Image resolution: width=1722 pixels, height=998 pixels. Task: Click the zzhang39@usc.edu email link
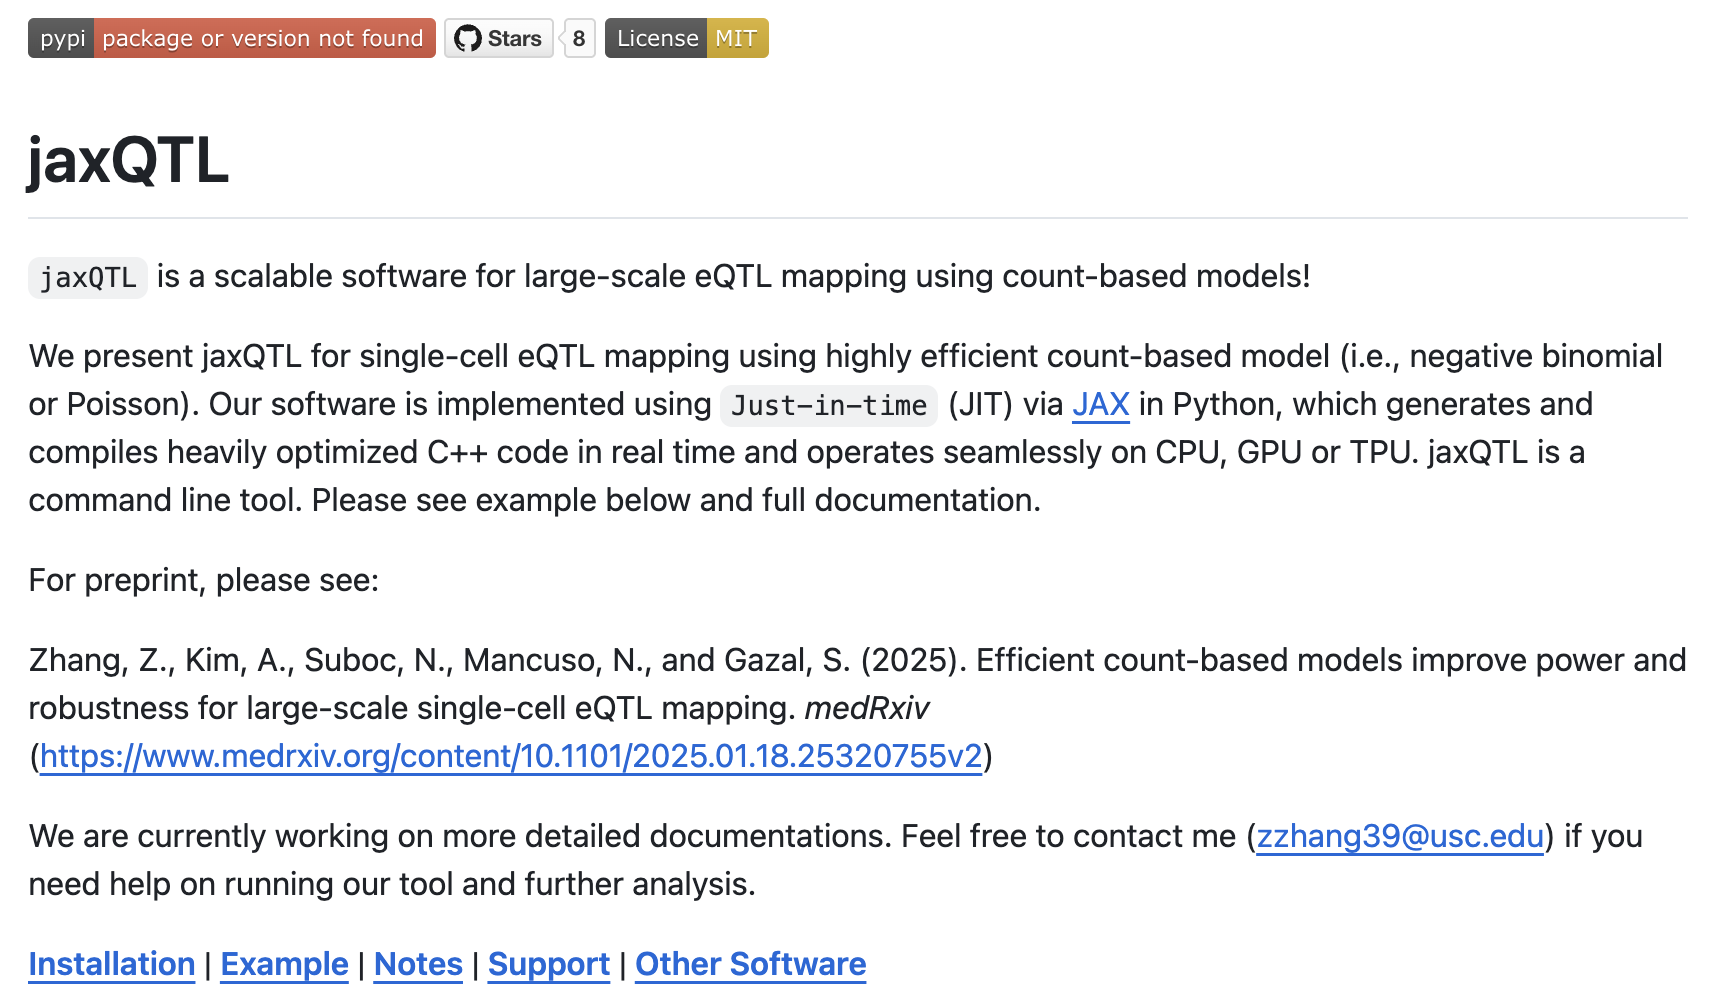click(x=1400, y=836)
